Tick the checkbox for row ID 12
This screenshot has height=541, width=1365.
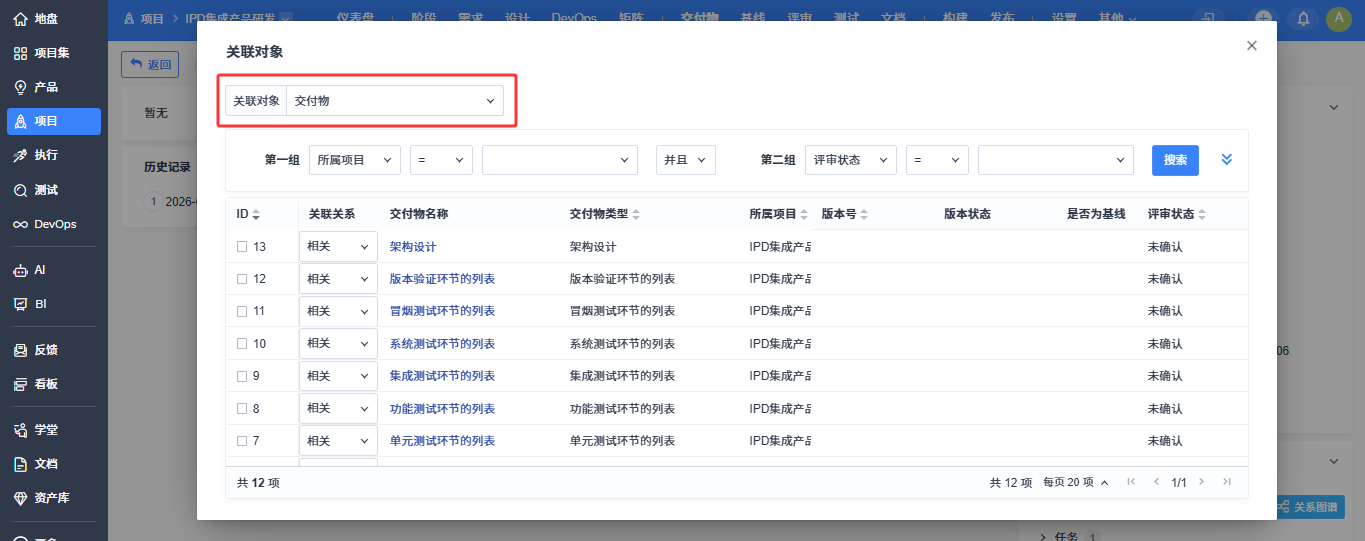242,279
